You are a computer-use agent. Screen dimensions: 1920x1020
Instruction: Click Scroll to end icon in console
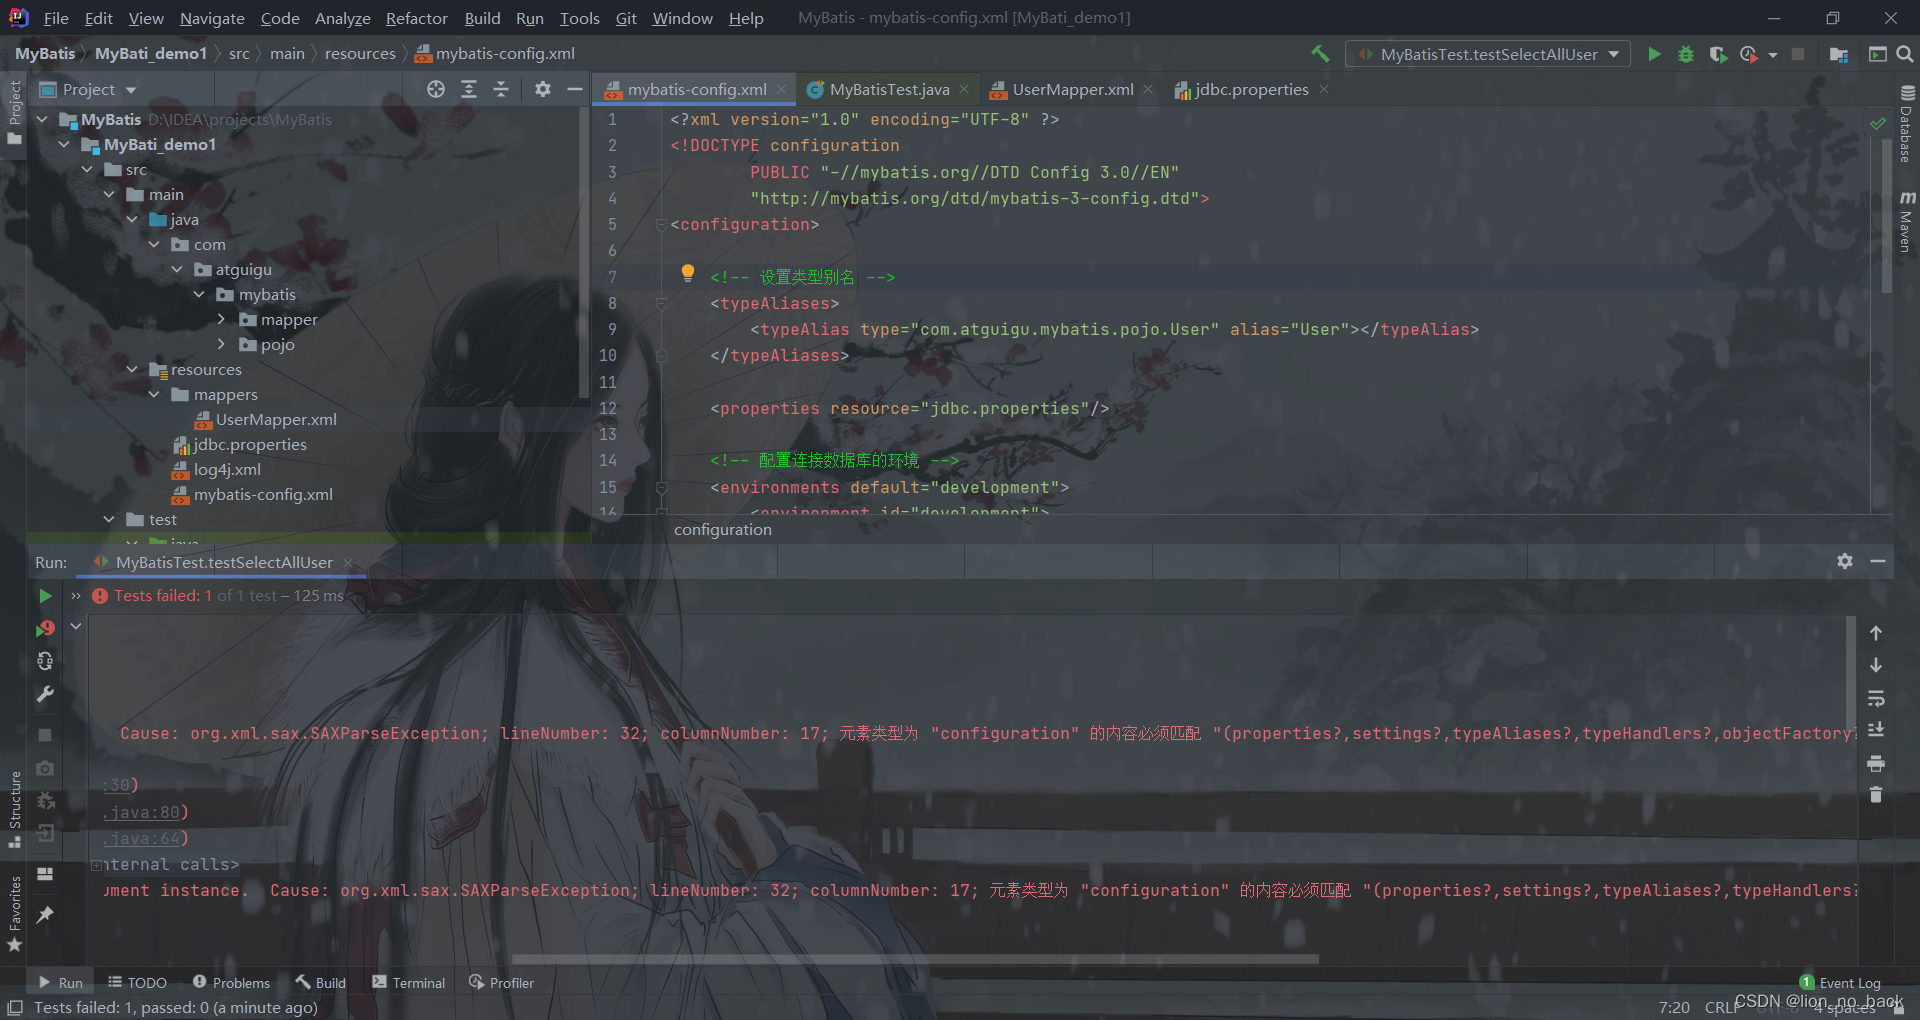(x=1876, y=730)
